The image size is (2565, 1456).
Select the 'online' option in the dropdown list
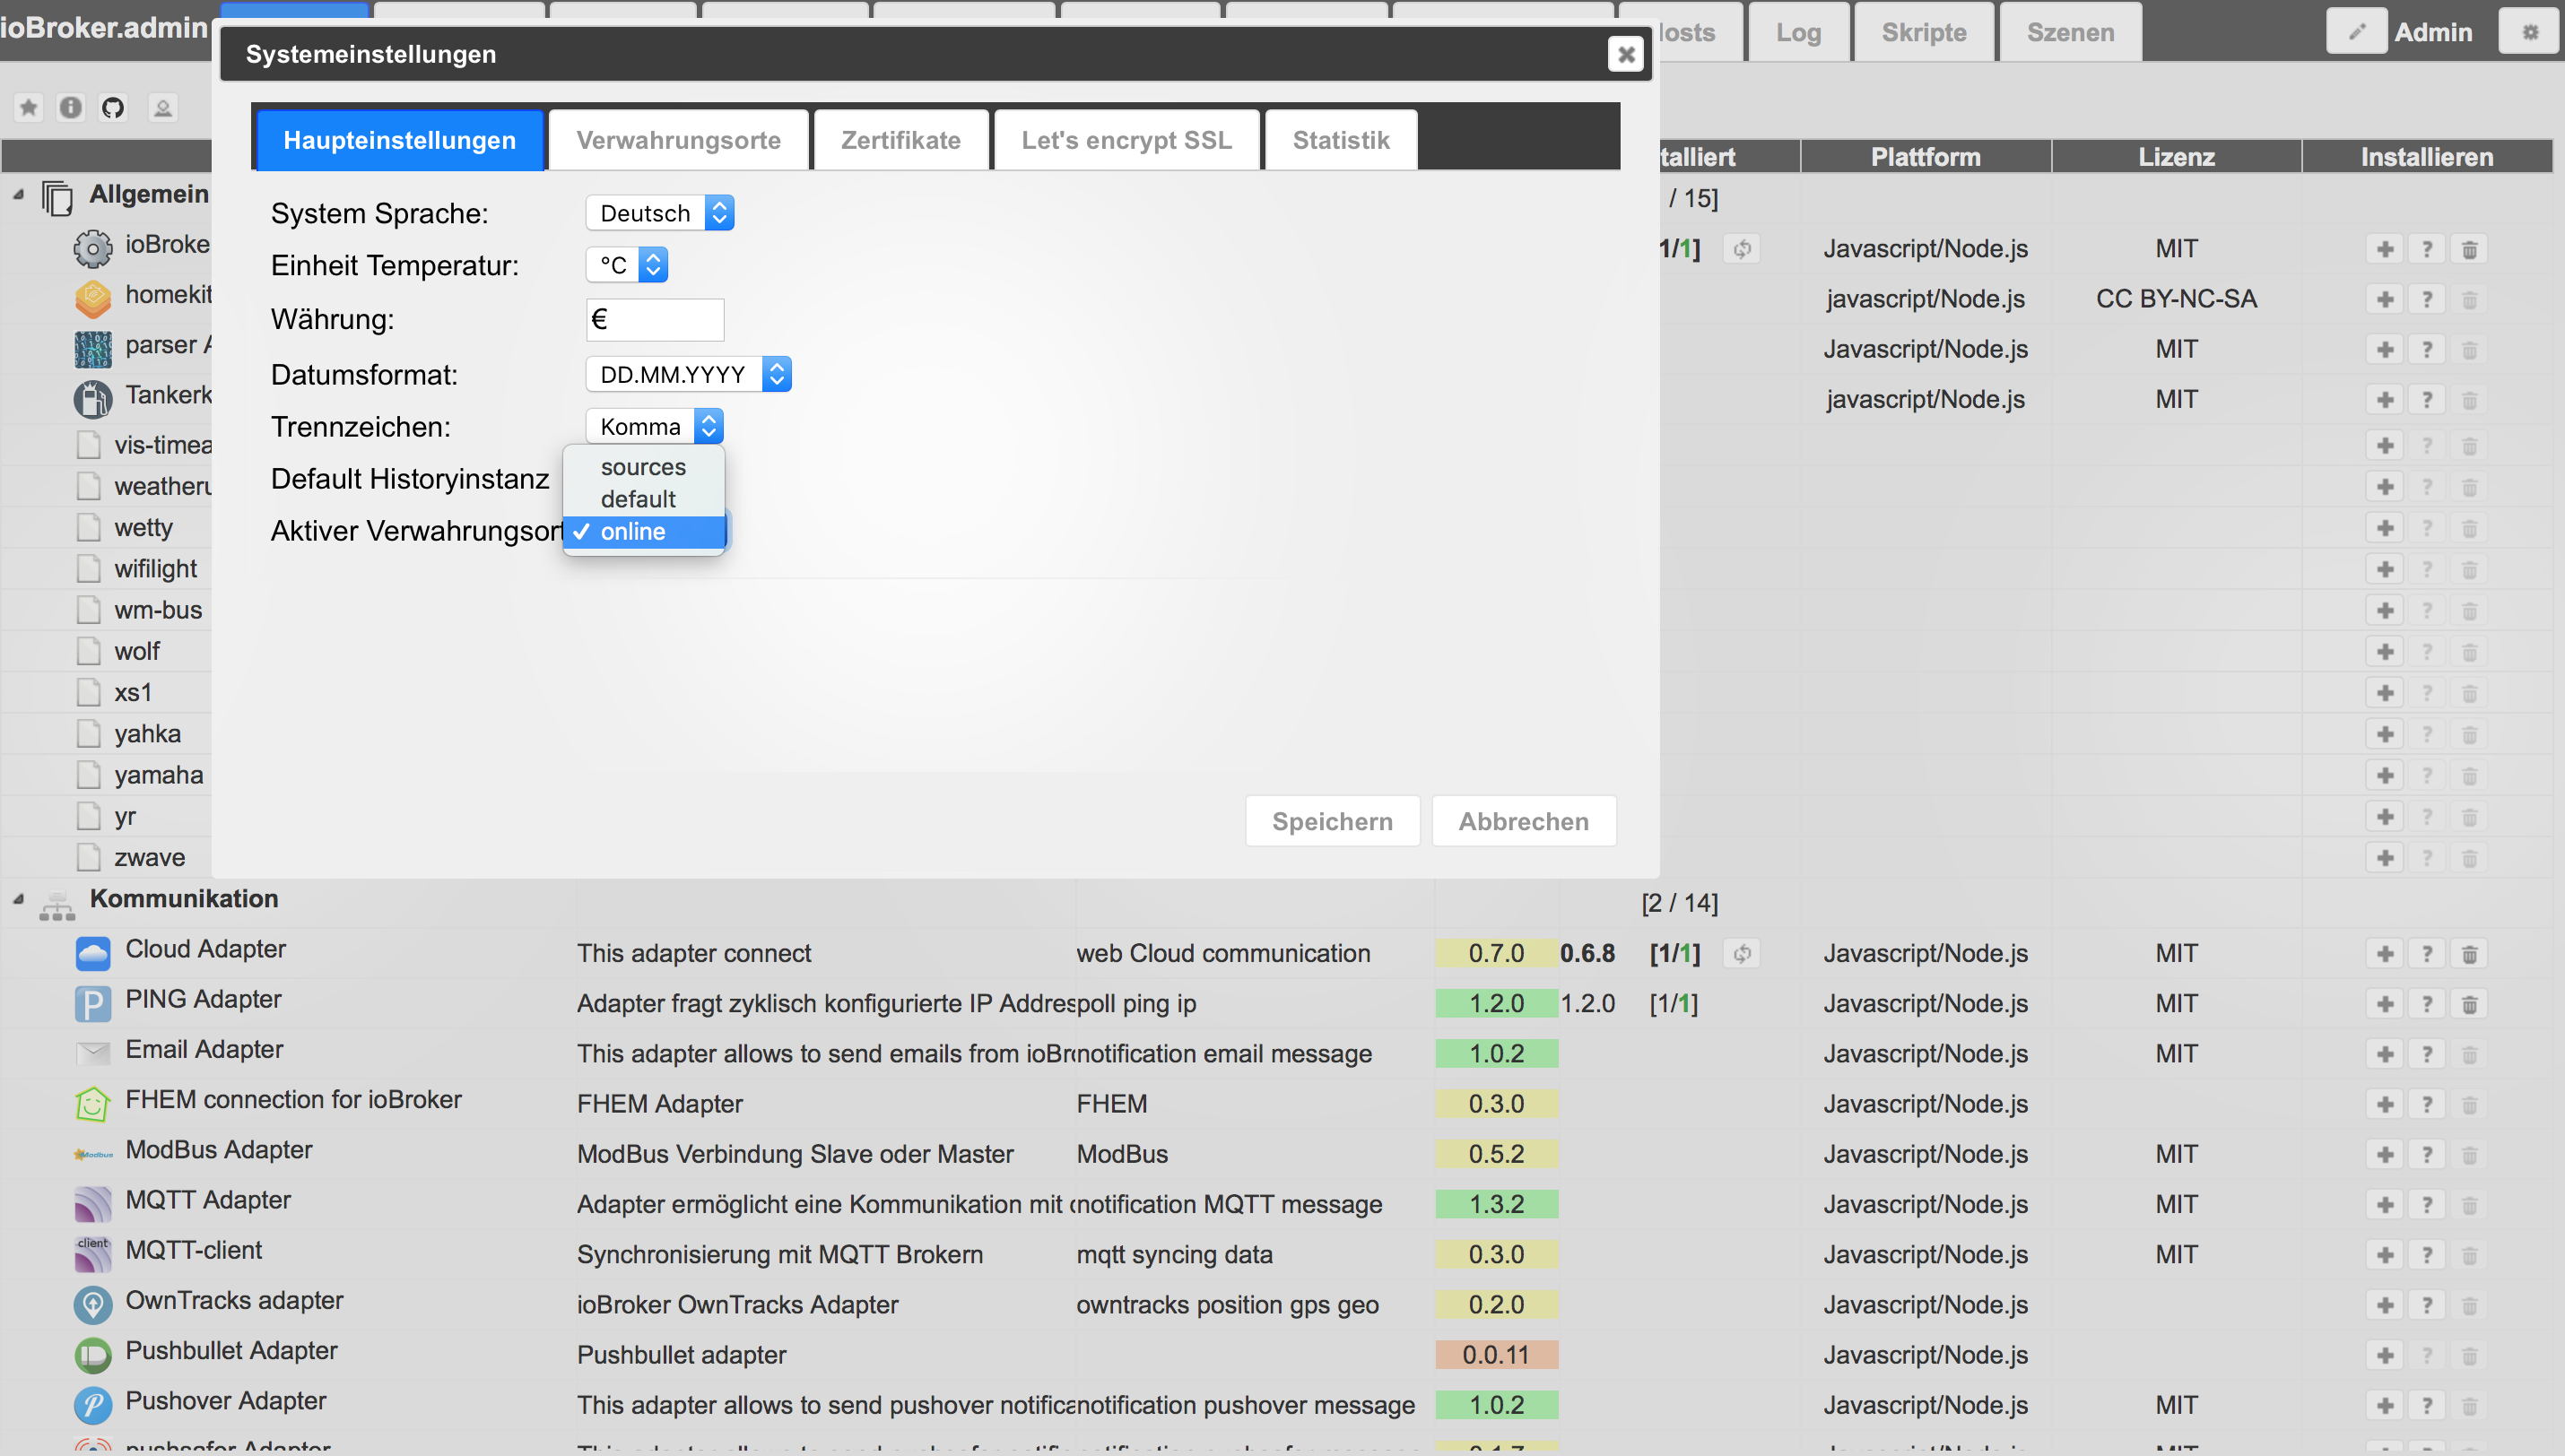click(x=633, y=532)
